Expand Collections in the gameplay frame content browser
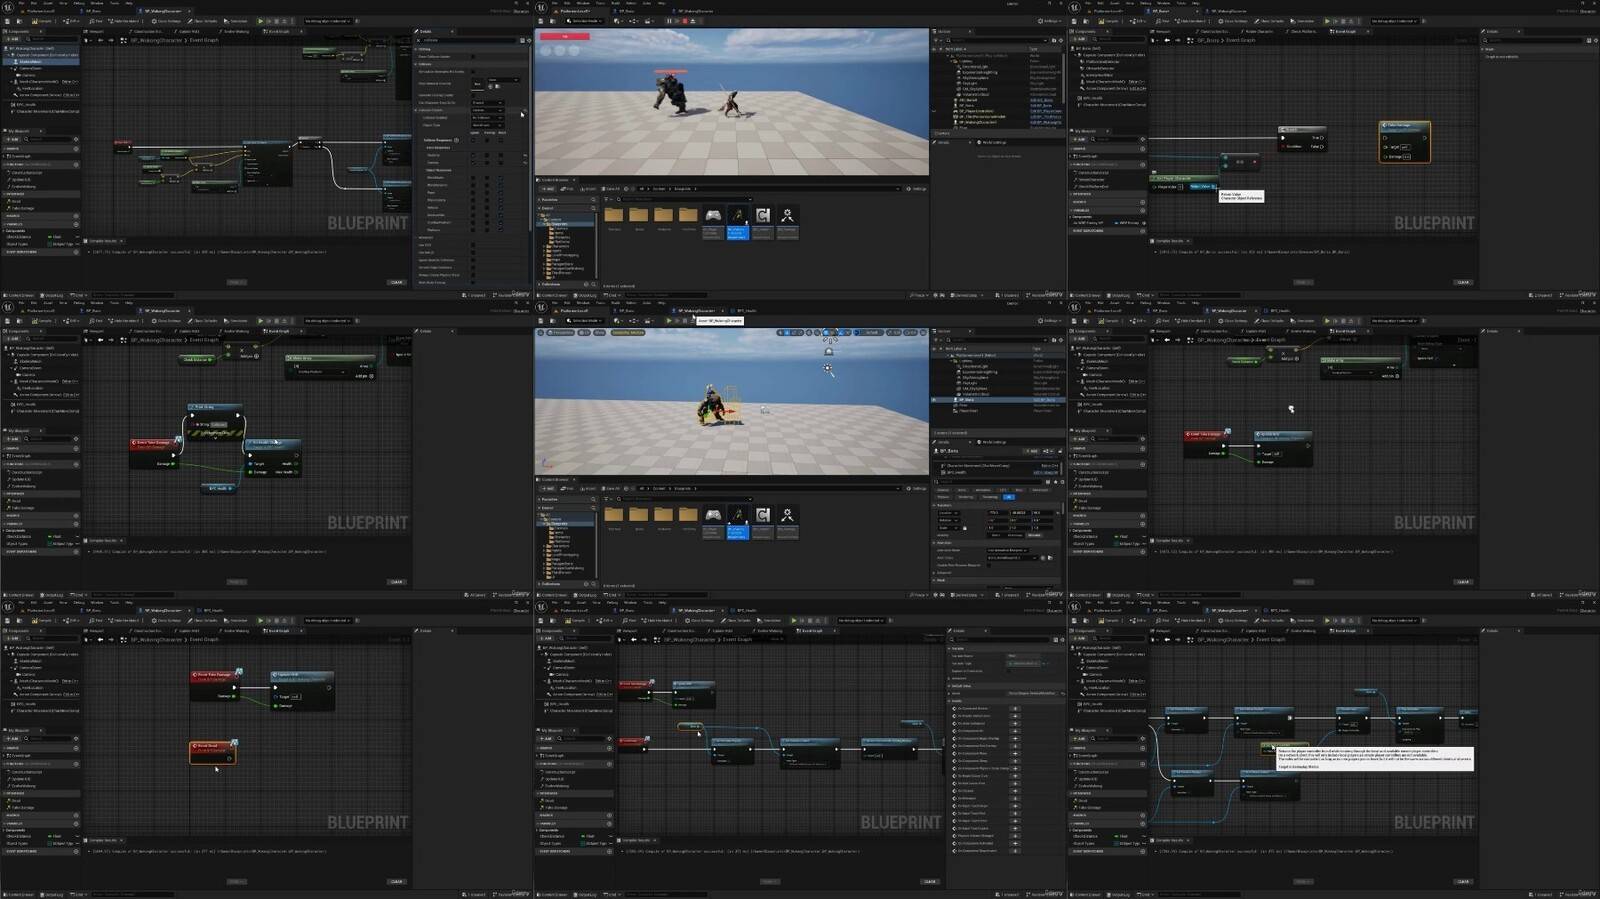 pos(540,284)
